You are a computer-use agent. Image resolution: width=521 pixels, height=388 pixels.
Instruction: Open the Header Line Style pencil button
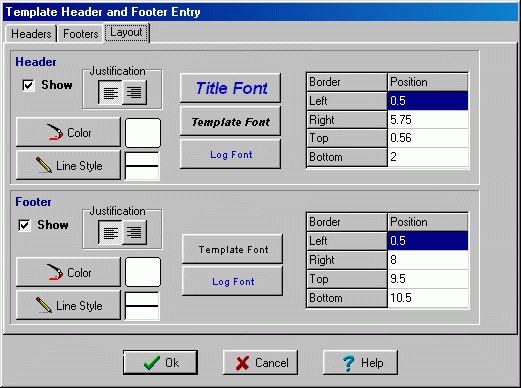pos(68,165)
